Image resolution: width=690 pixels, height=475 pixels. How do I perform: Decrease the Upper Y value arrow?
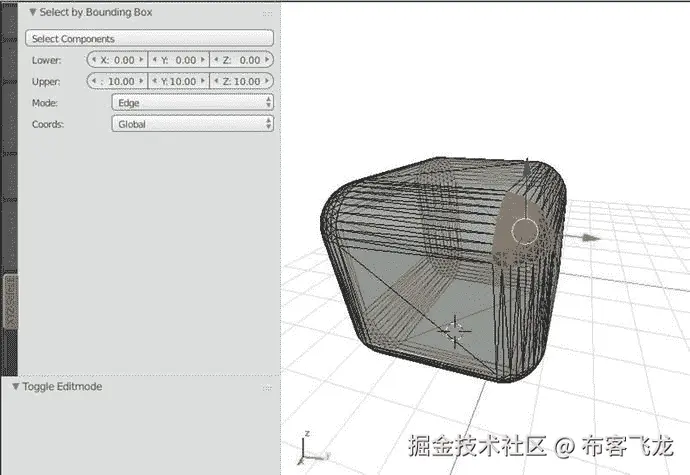[x=154, y=81]
